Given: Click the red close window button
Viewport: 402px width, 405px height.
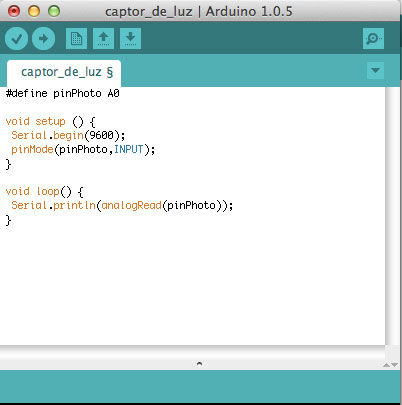Looking at the screenshot, I should tap(14, 11).
